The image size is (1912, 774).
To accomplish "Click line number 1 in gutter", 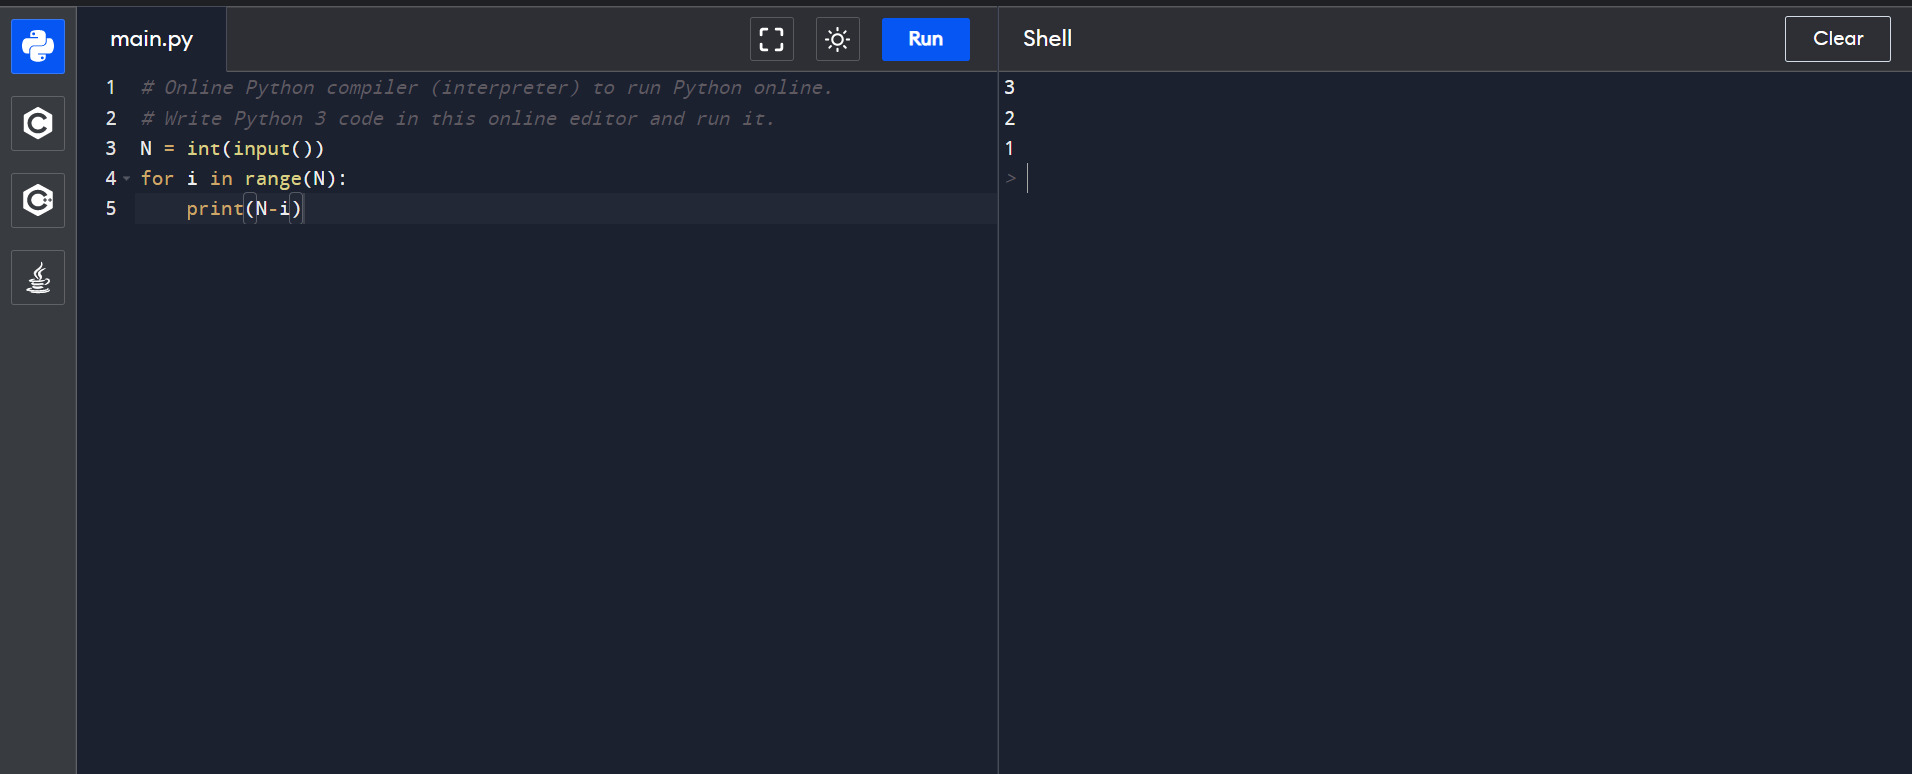I will [111, 88].
